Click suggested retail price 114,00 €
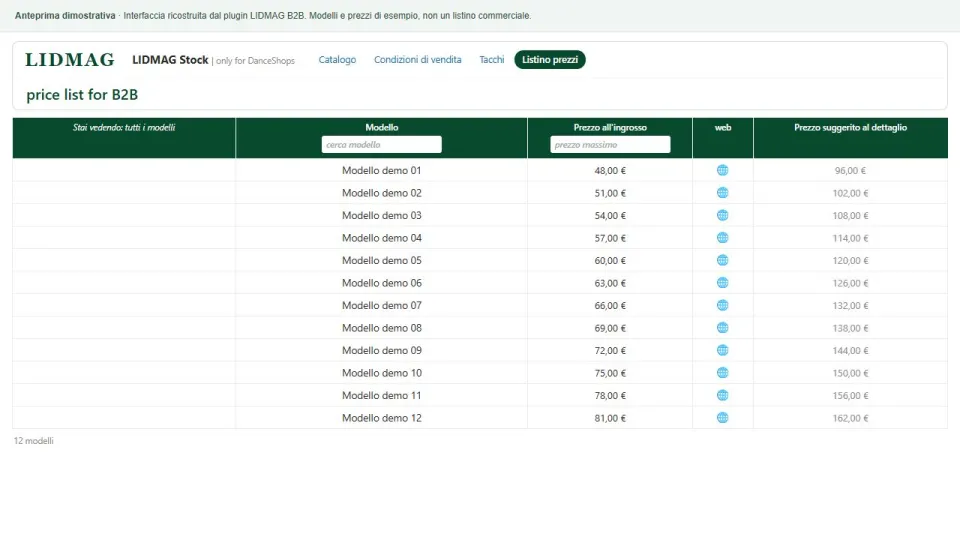960x540 pixels. (x=850, y=238)
